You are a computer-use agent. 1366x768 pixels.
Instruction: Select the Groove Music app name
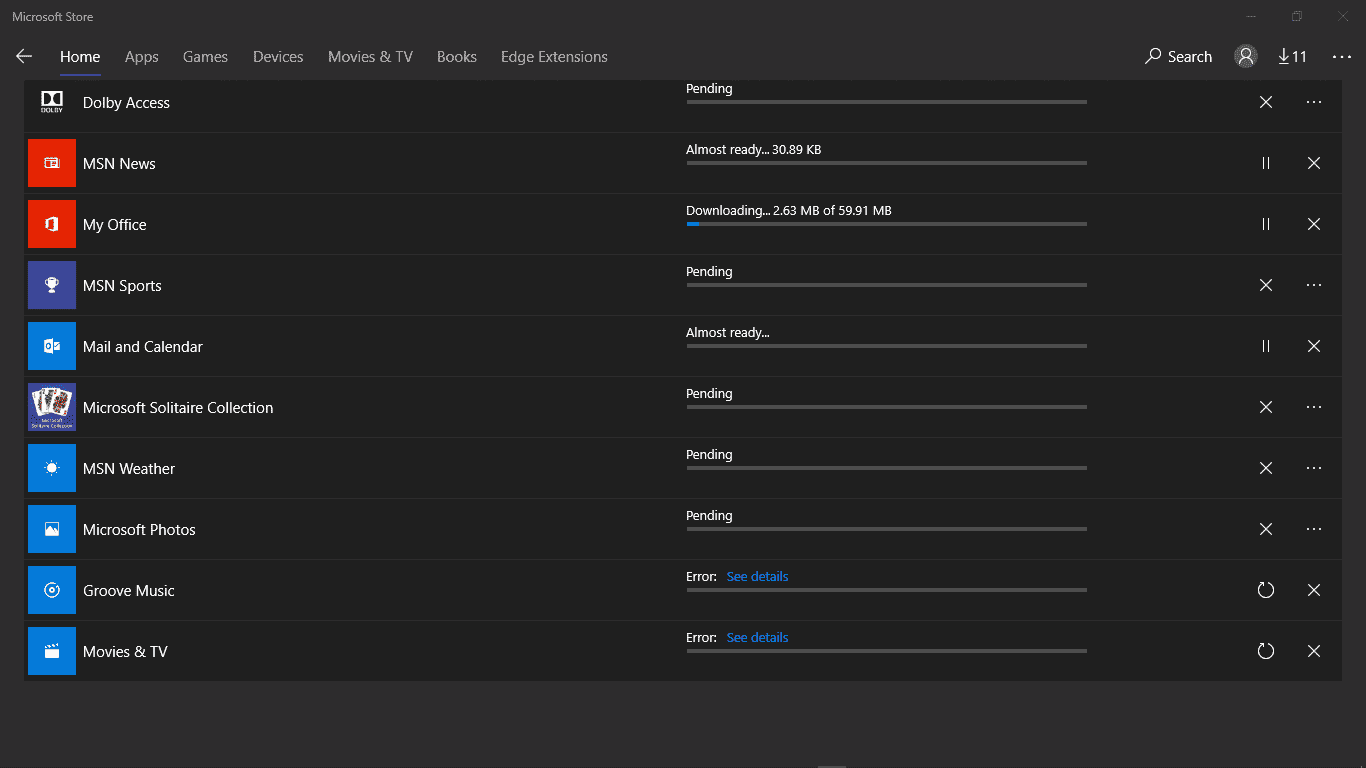click(x=129, y=591)
